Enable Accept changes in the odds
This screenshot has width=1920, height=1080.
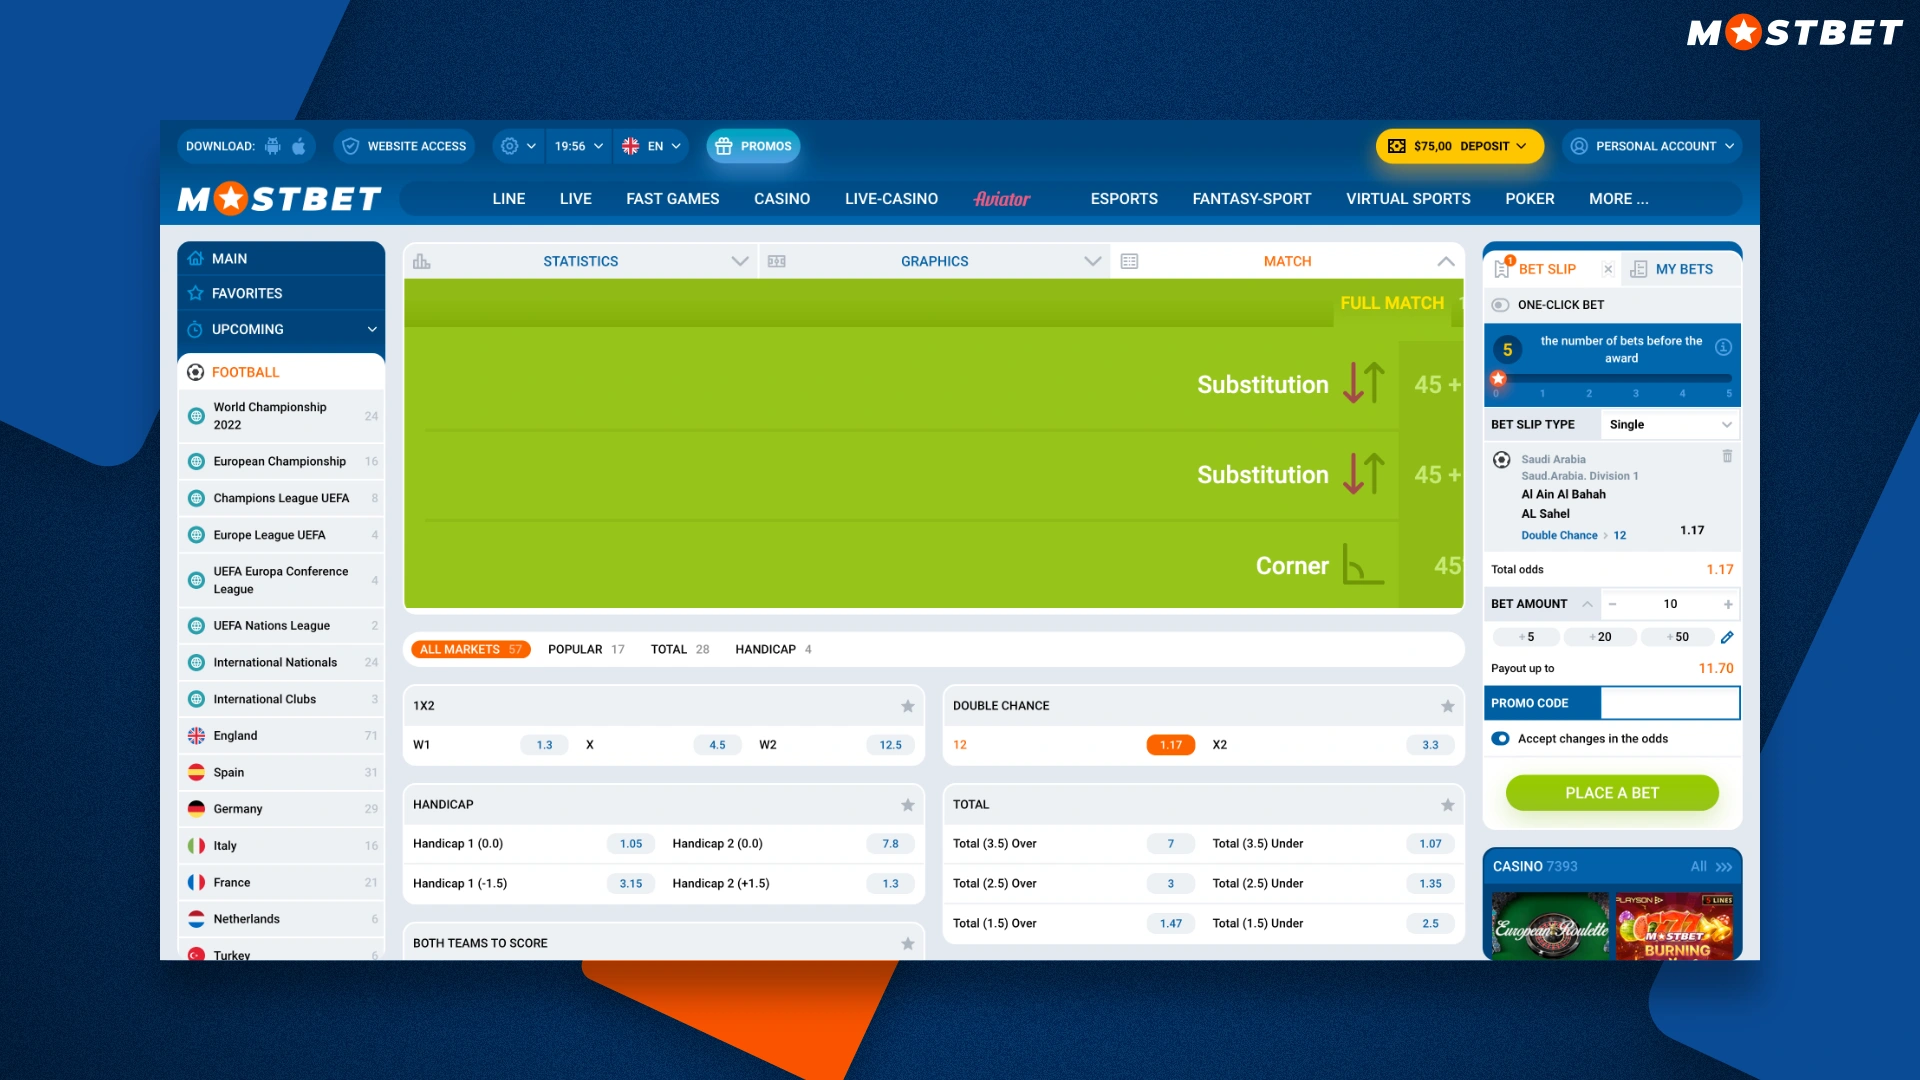pos(1501,737)
